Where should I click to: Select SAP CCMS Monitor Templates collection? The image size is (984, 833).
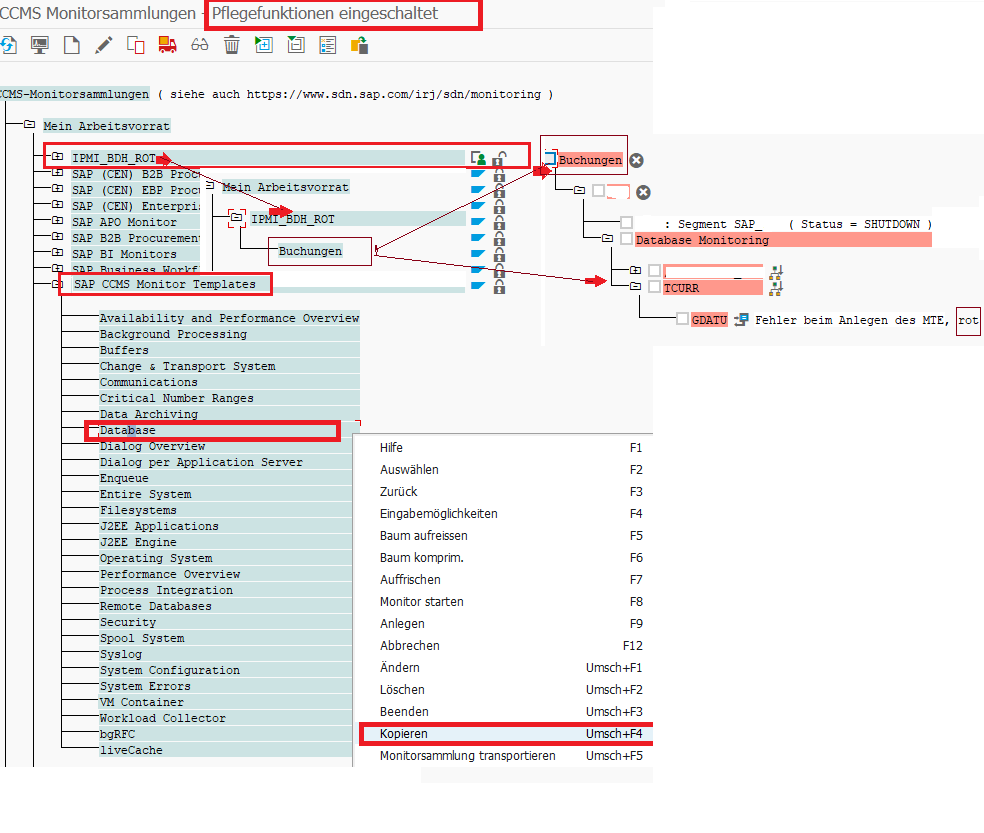pos(164,285)
